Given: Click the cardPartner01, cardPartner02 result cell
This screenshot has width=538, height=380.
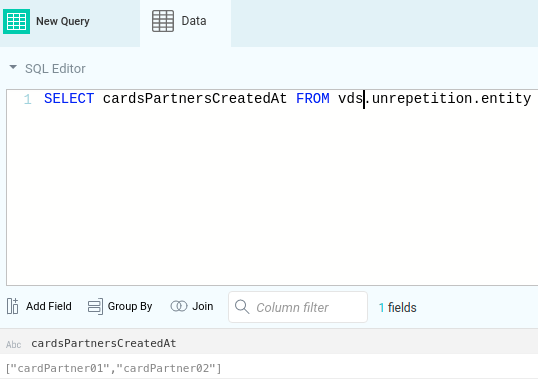Looking at the screenshot, I should 114,368.
